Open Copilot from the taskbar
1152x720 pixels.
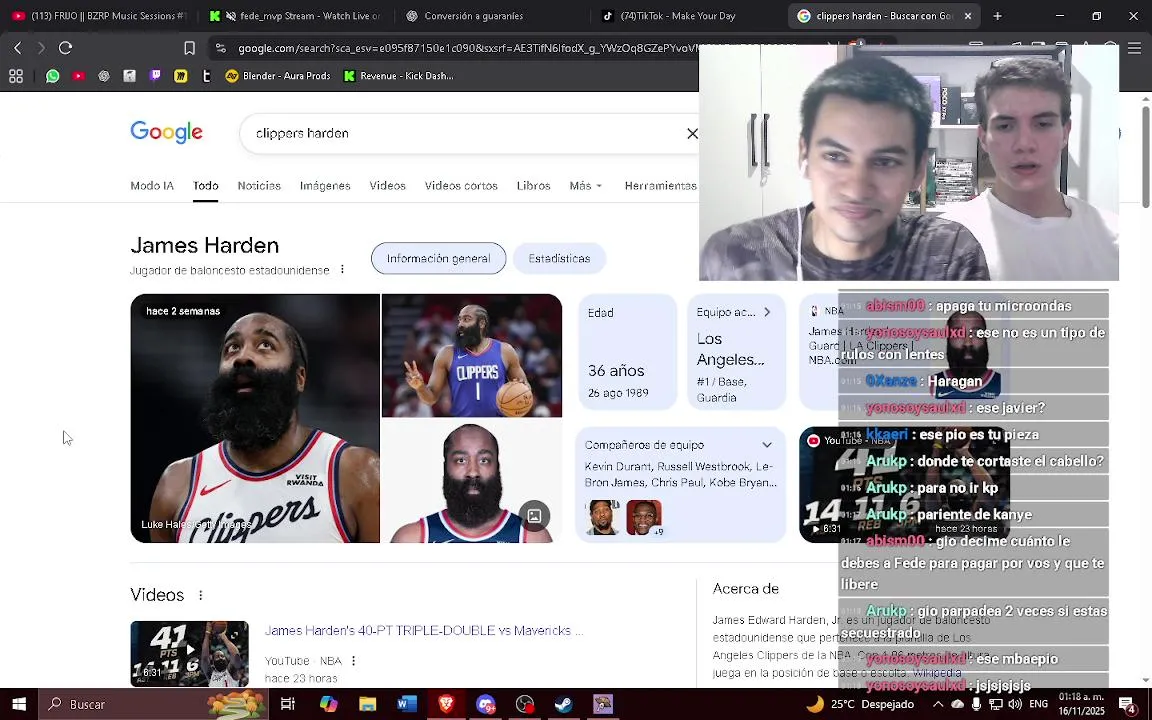(x=328, y=704)
